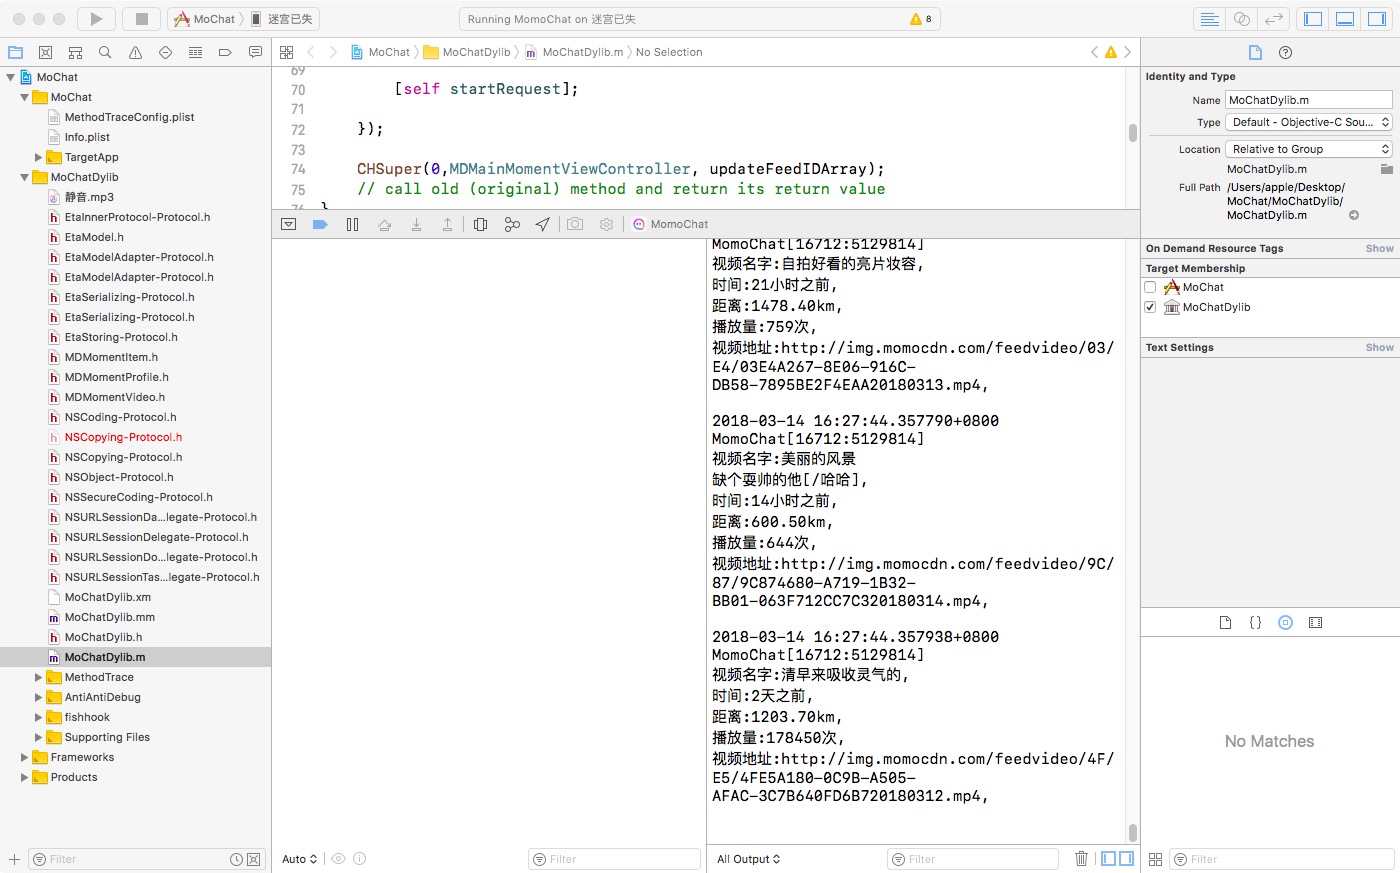Open the Location Relative to Group dropdown
Image resolution: width=1400 pixels, height=873 pixels.
1309,149
